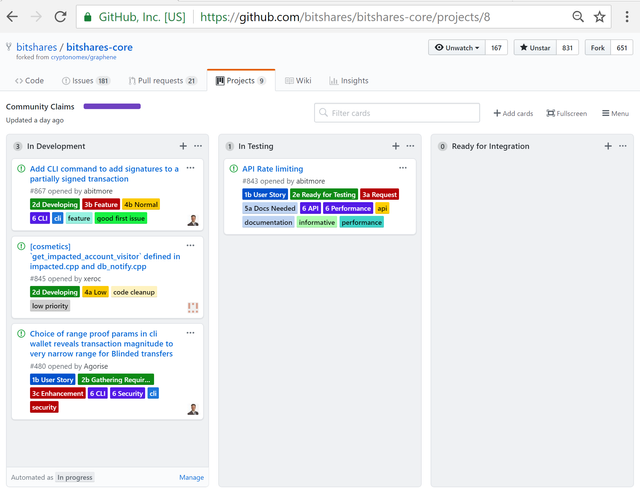The height and width of the screenshot is (493, 640).
Task: Click the red 3a Request label
Action: (380, 195)
